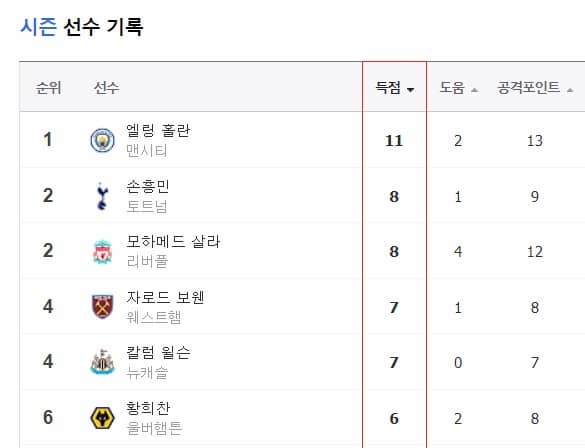Click the Liverpool club crest icon
The width and height of the screenshot is (585, 448).
click(103, 252)
